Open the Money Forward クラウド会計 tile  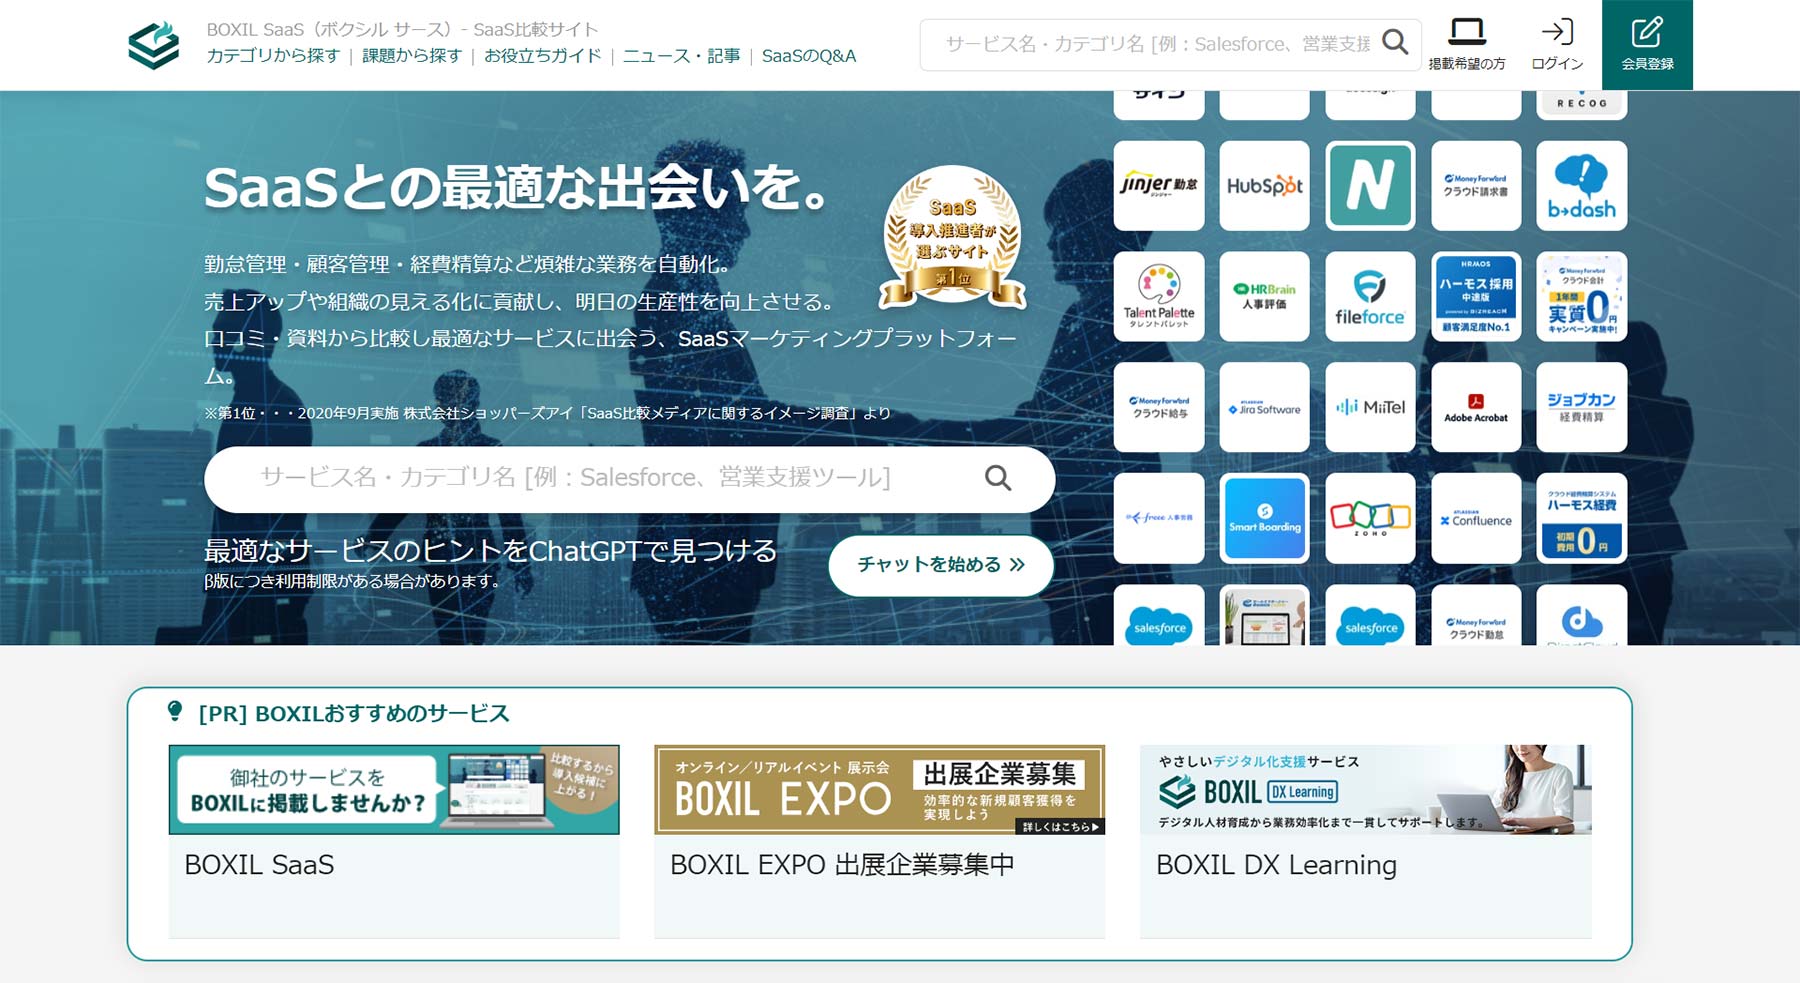(1582, 297)
